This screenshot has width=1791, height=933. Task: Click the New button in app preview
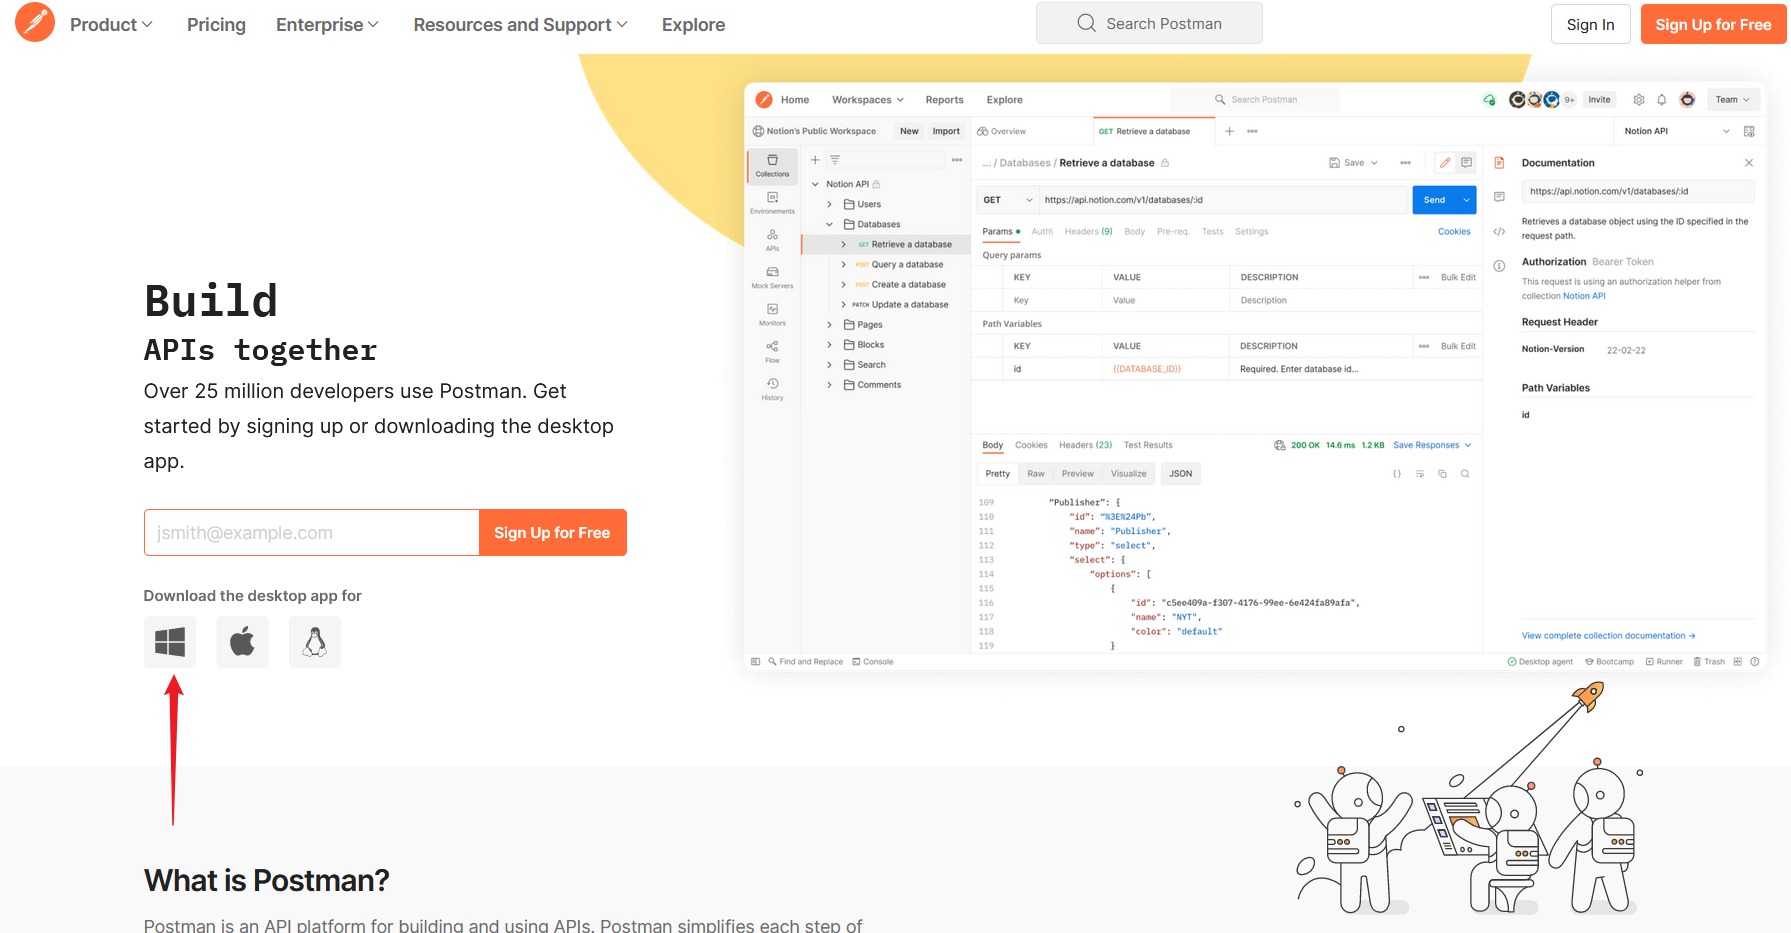pos(909,131)
